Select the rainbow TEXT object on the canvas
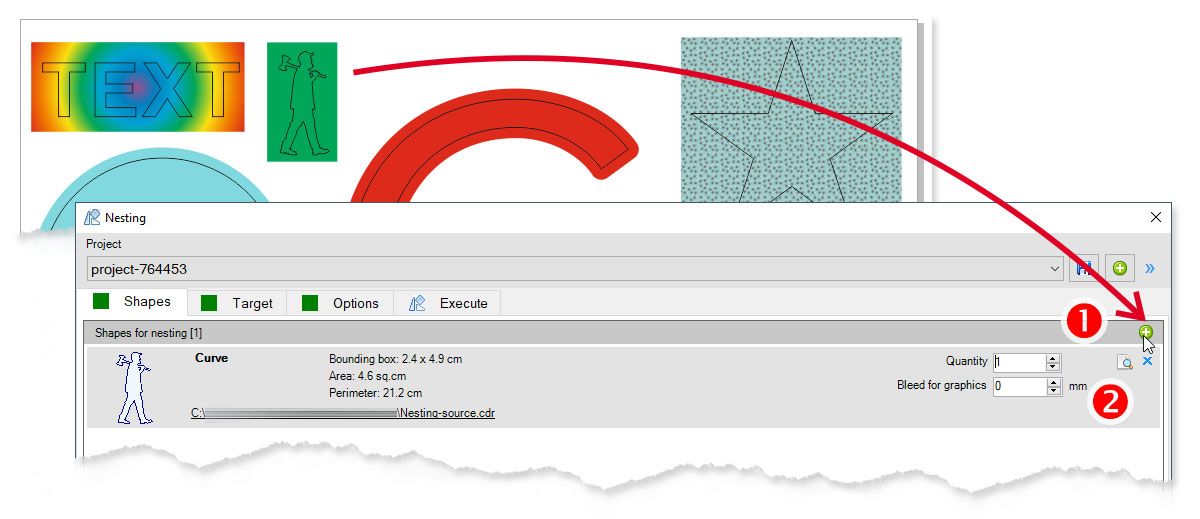Image resolution: width=1200 pixels, height=519 pixels. 138,87
